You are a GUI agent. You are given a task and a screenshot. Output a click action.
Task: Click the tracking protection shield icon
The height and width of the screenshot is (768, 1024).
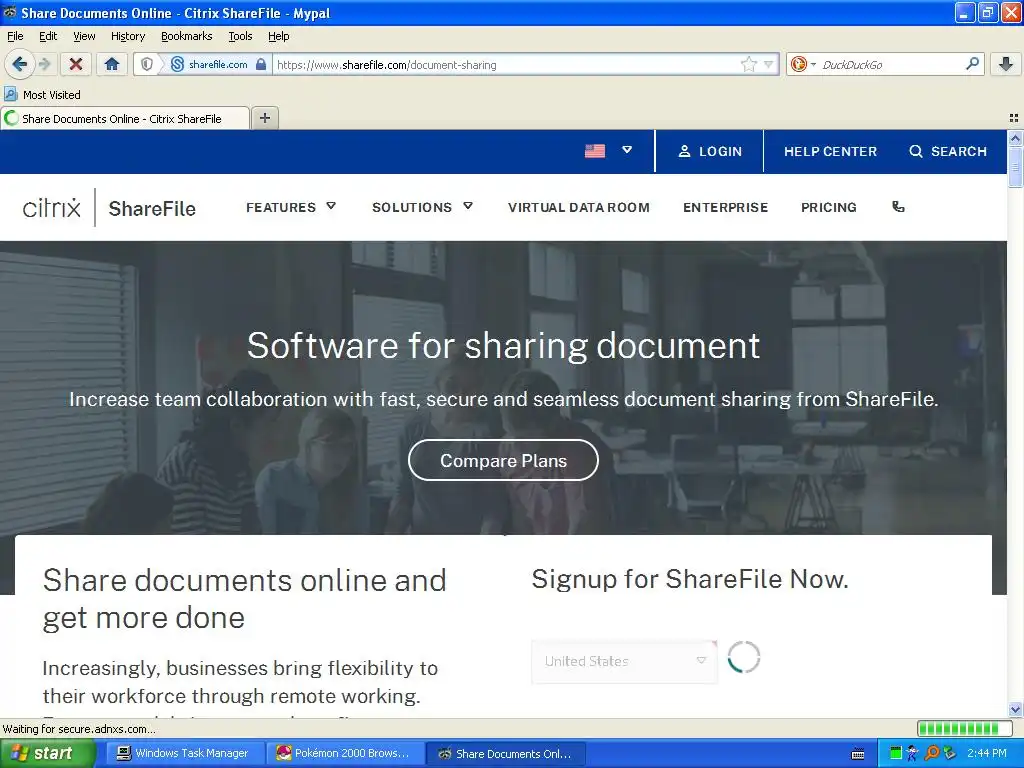tap(147, 64)
